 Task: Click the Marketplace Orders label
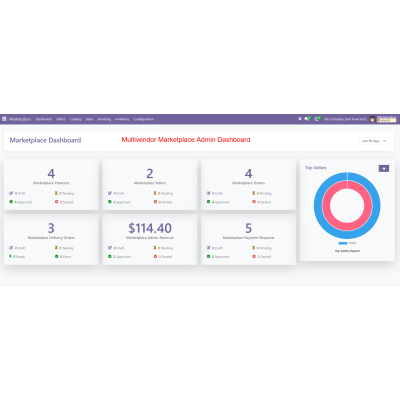[x=248, y=183]
